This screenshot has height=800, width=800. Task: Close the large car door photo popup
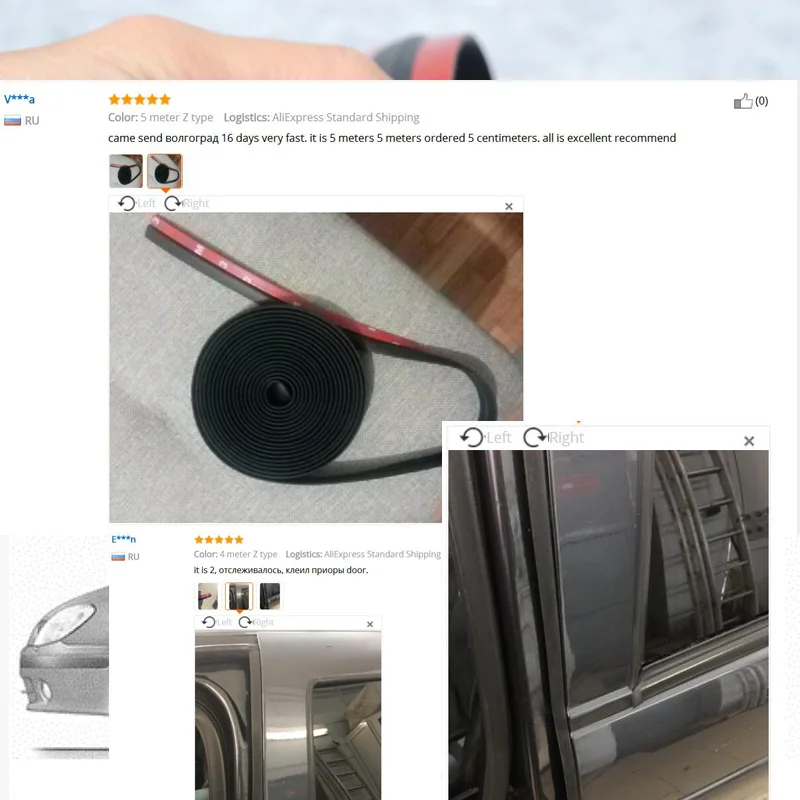coord(748,441)
